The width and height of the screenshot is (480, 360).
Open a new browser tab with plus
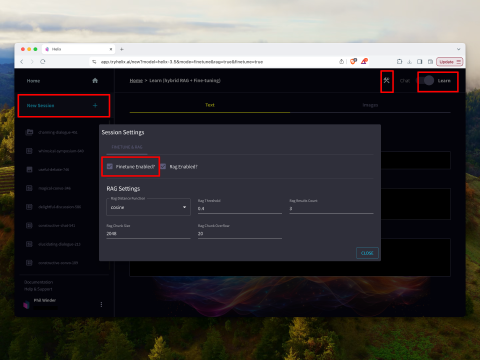(x=122, y=49)
